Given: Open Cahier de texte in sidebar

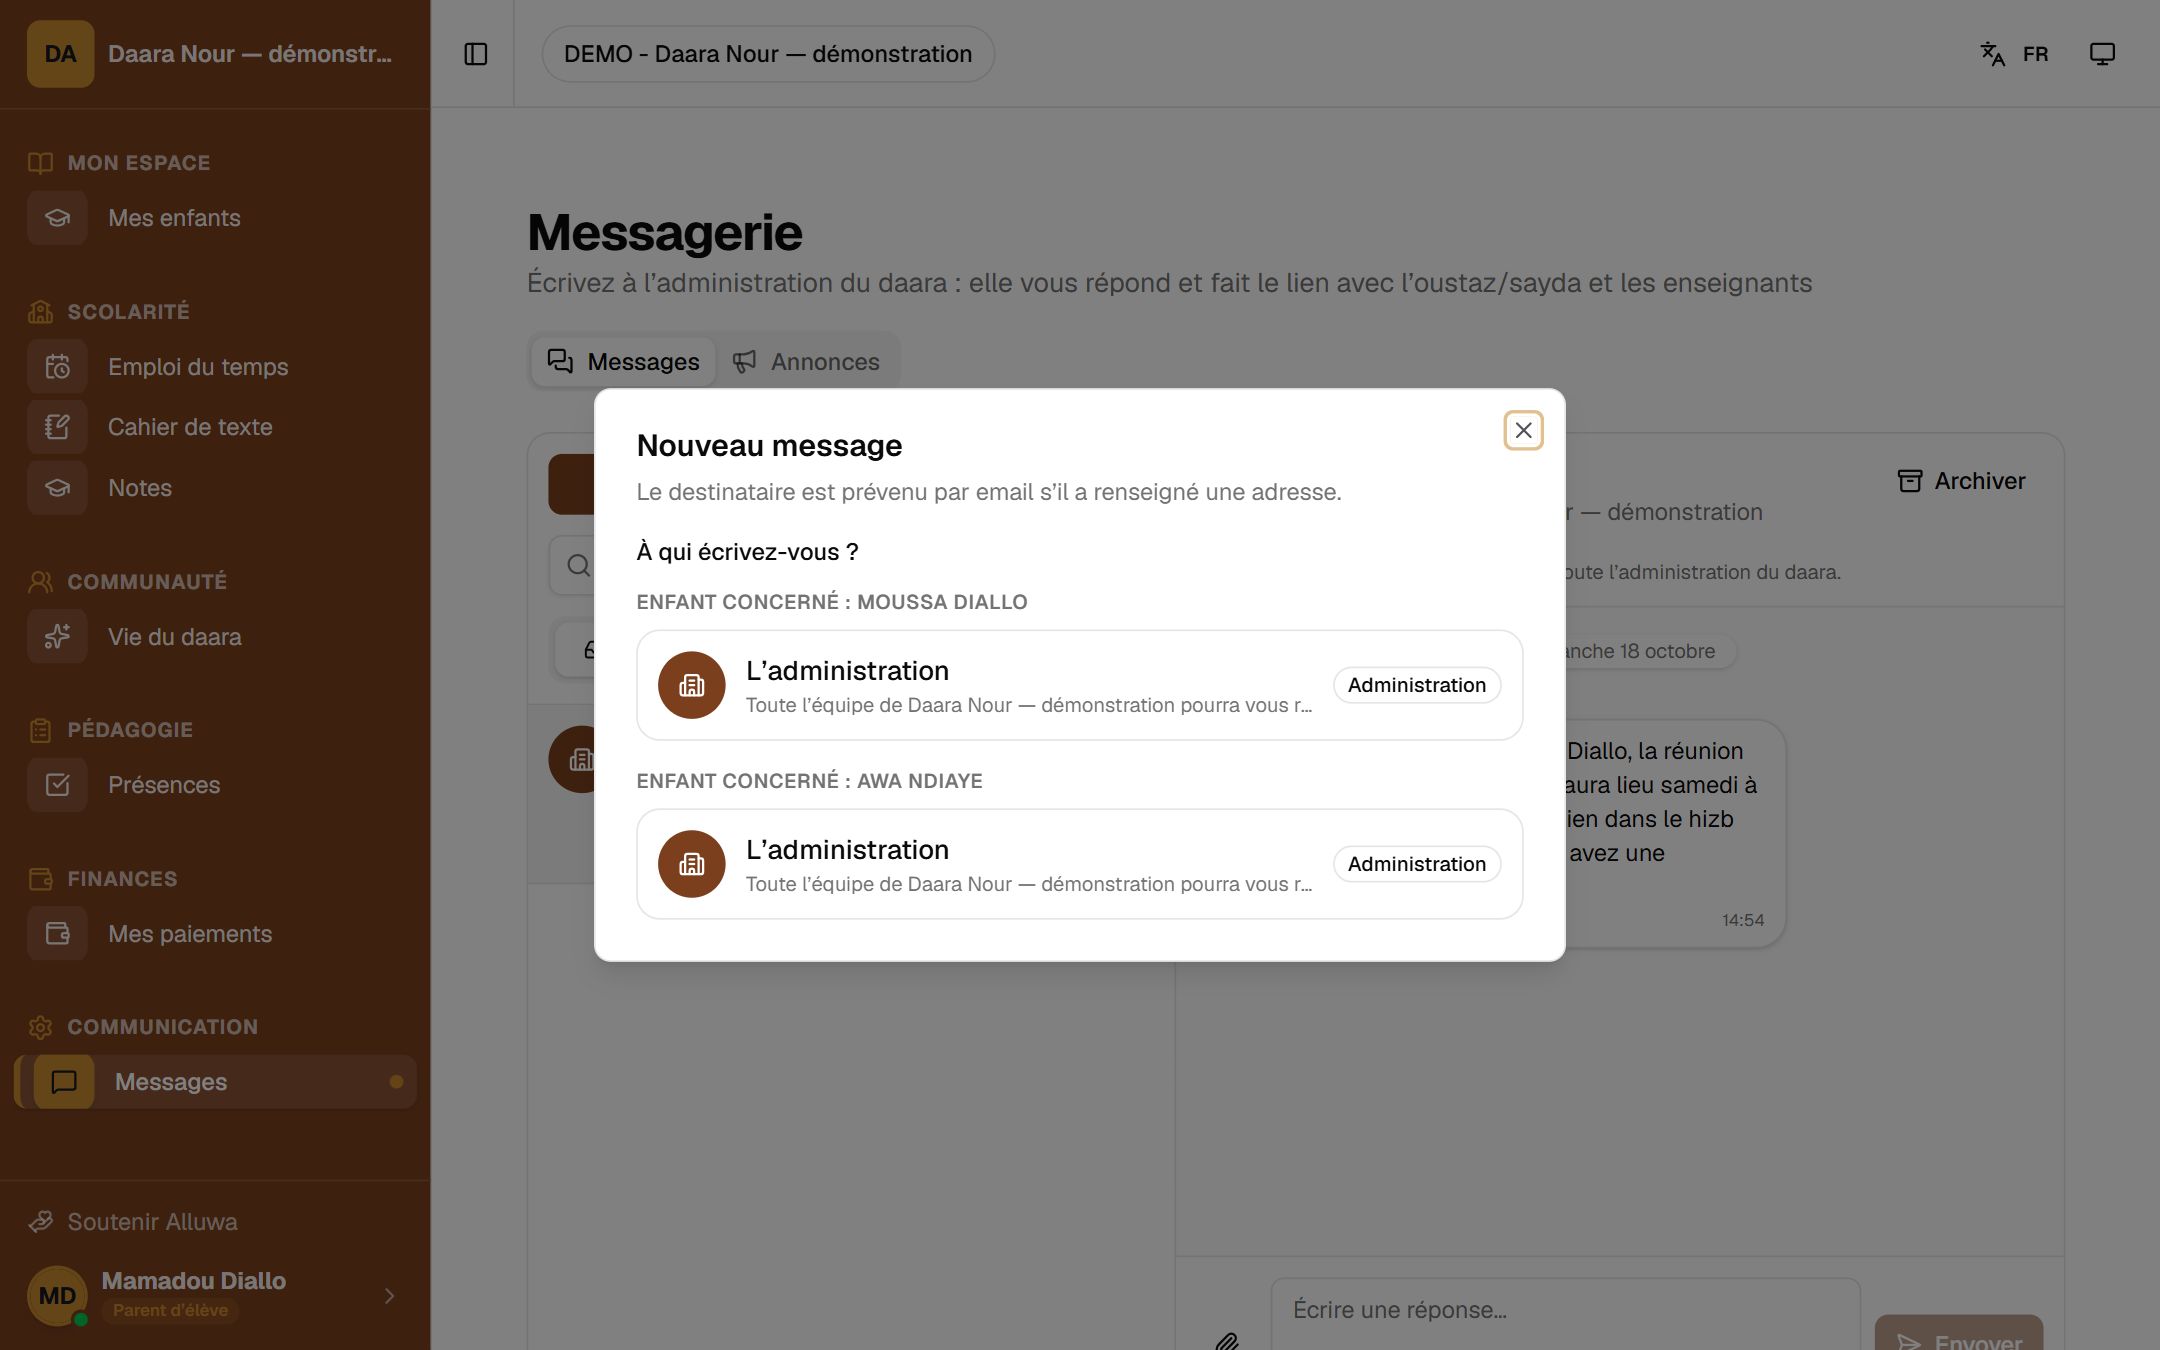Looking at the screenshot, I should point(215,427).
